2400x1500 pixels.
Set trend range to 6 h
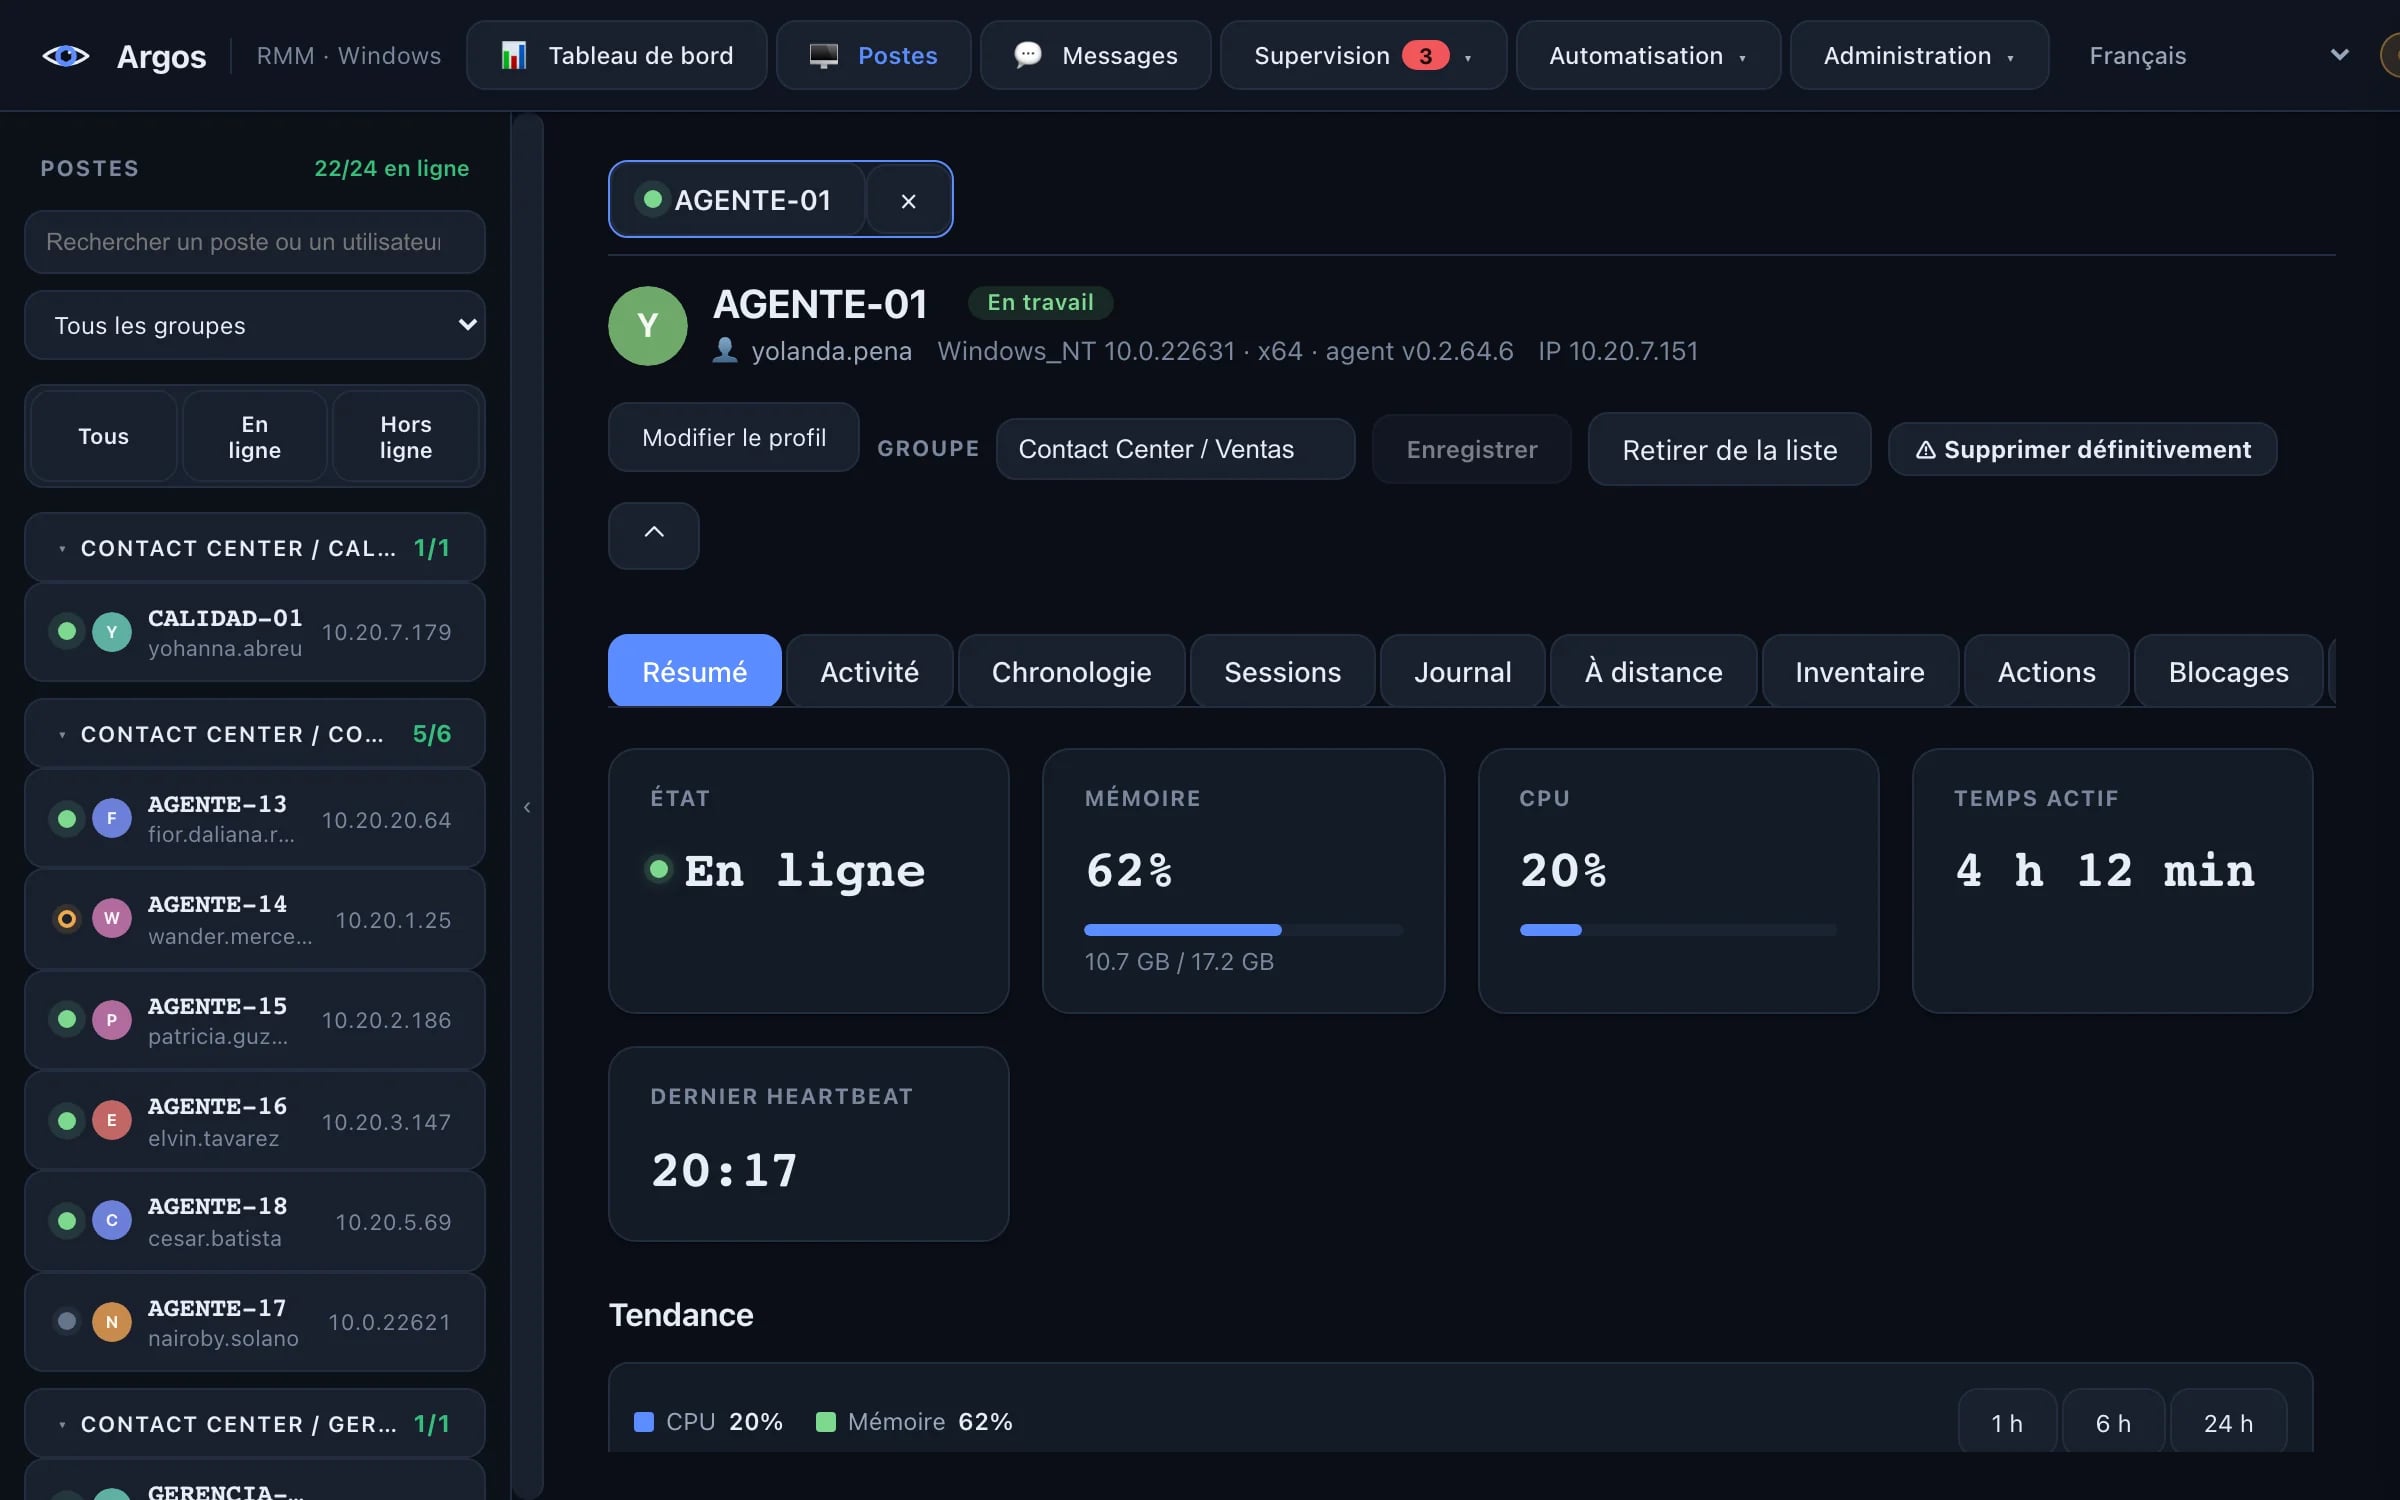coord(2113,1422)
